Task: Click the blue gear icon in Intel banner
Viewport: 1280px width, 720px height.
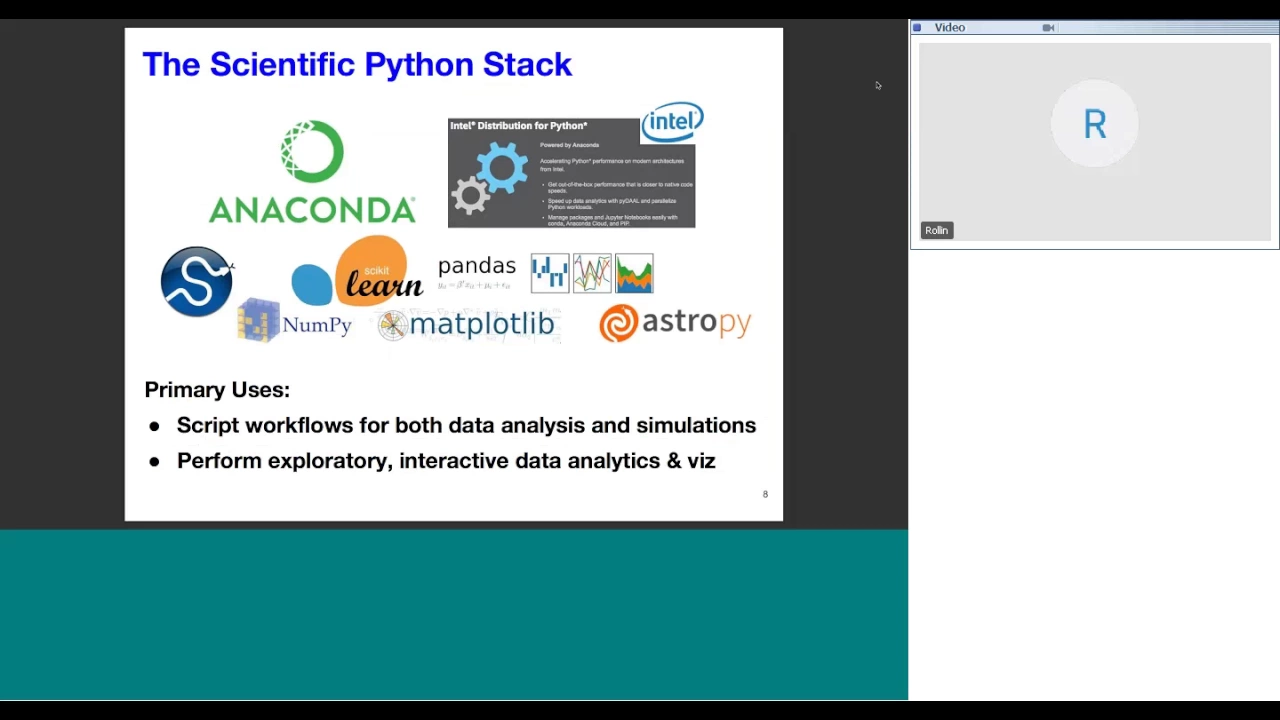Action: (502, 168)
